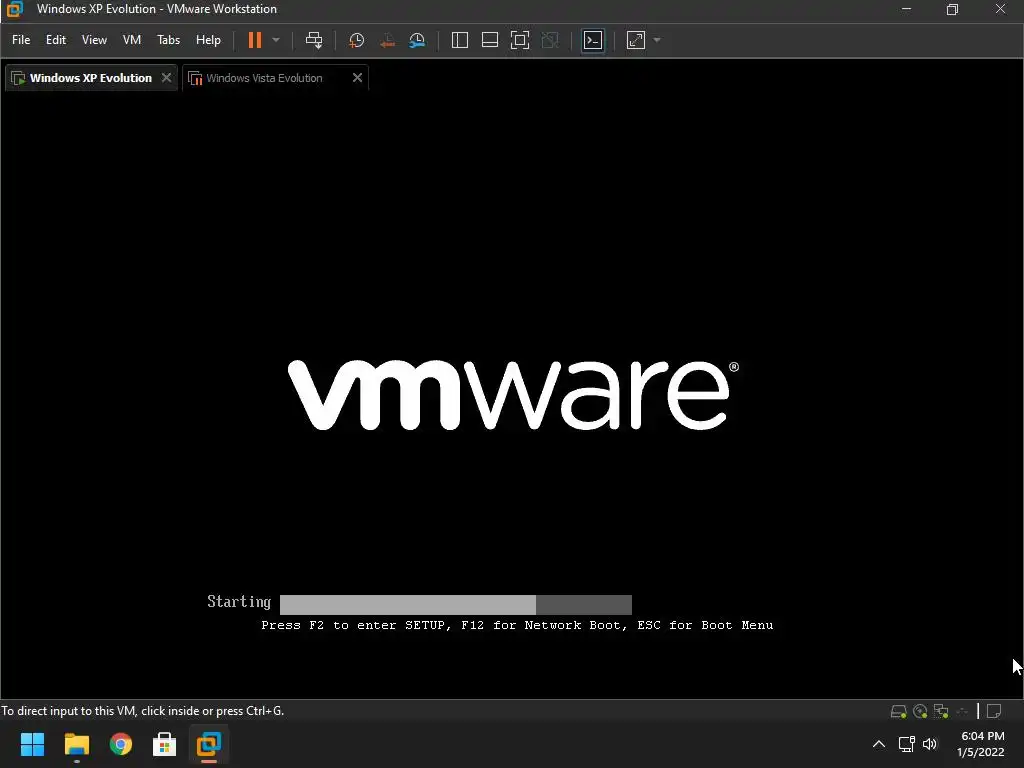Revert VM to the previous snapshot

387,40
